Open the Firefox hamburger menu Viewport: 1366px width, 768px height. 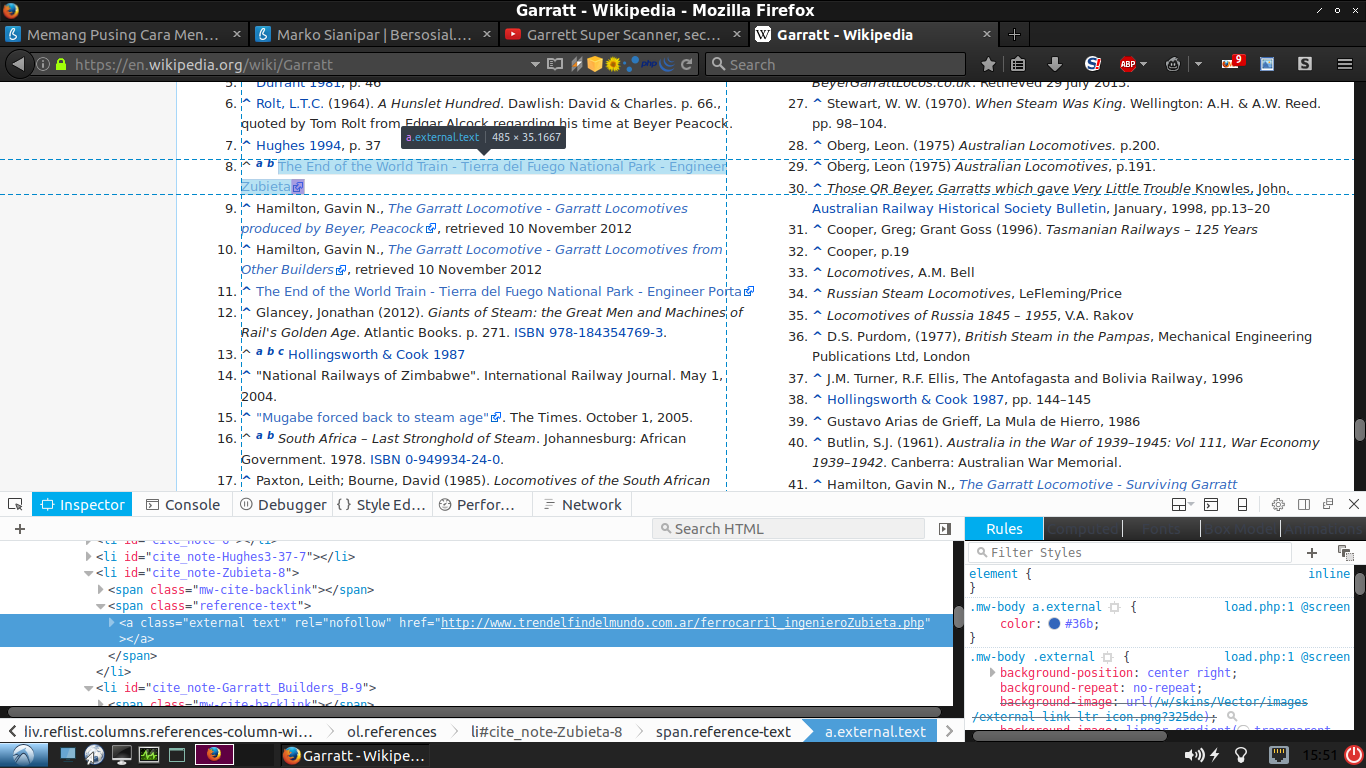coord(1344,64)
